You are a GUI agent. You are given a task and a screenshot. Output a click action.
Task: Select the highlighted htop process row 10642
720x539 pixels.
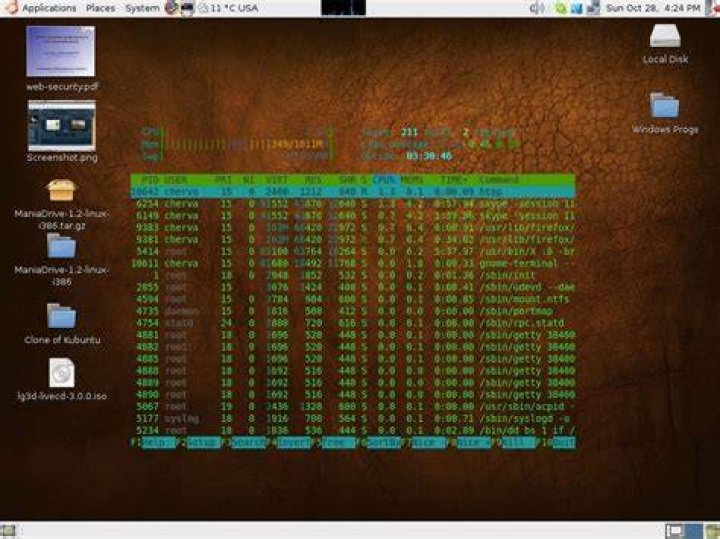coord(353,191)
